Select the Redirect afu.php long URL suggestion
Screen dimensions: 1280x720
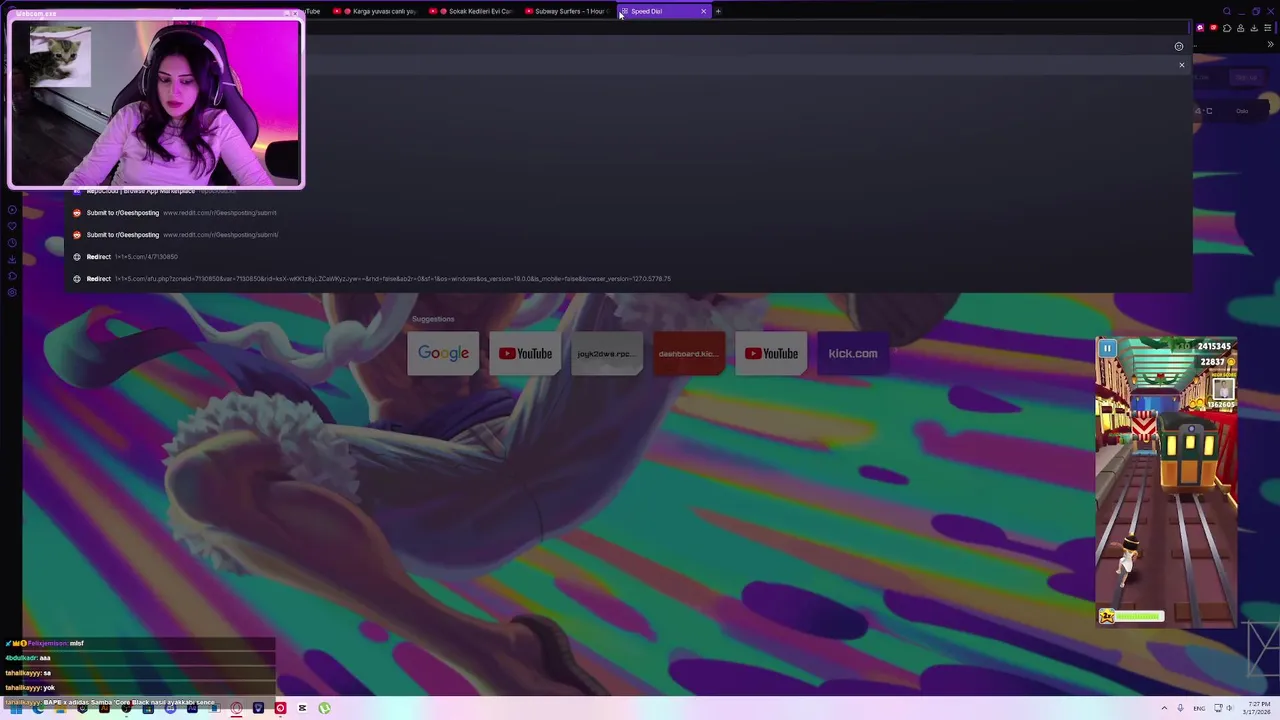point(630,279)
